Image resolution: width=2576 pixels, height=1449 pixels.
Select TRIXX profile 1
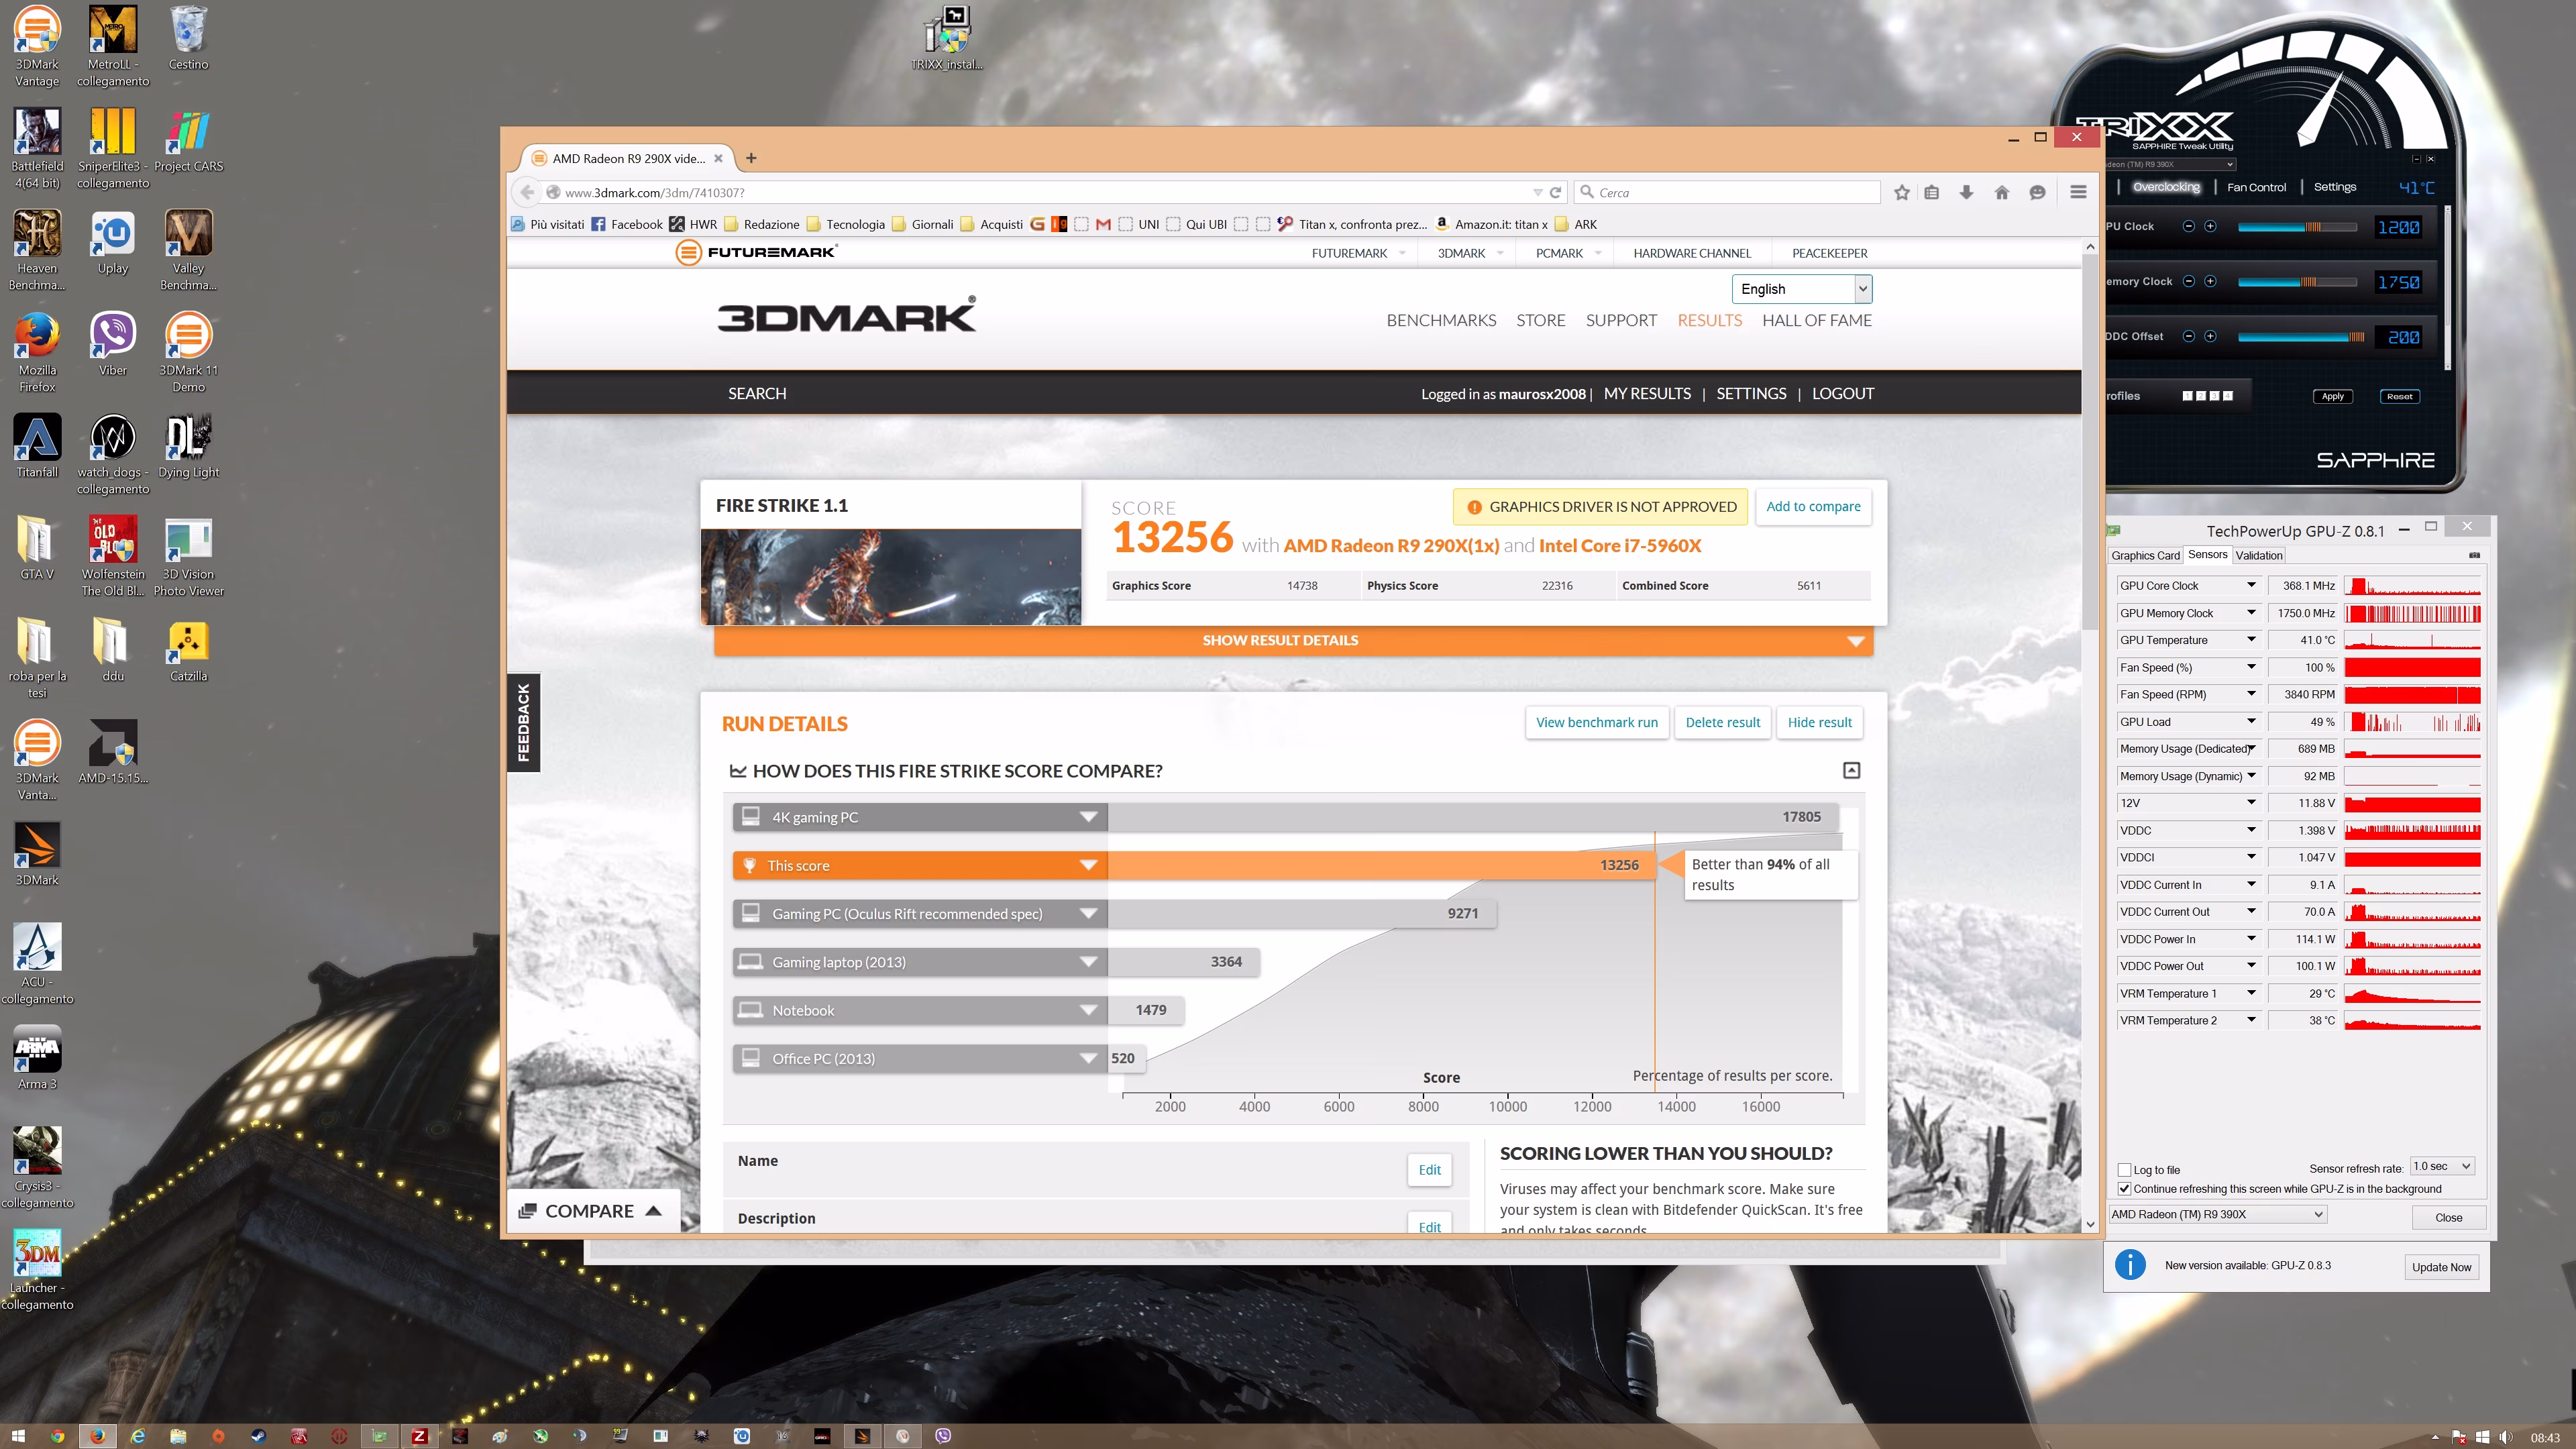tap(2187, 396)
